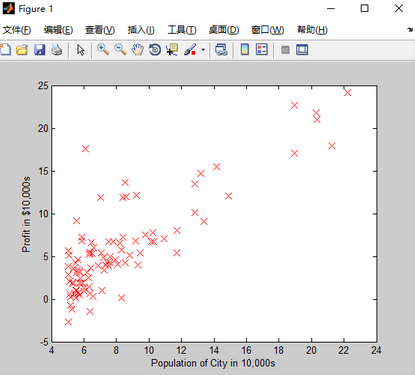This screenshot has width=415, height=375.
Task: Enable the Pan hand tool
Action: click(137, 50)
